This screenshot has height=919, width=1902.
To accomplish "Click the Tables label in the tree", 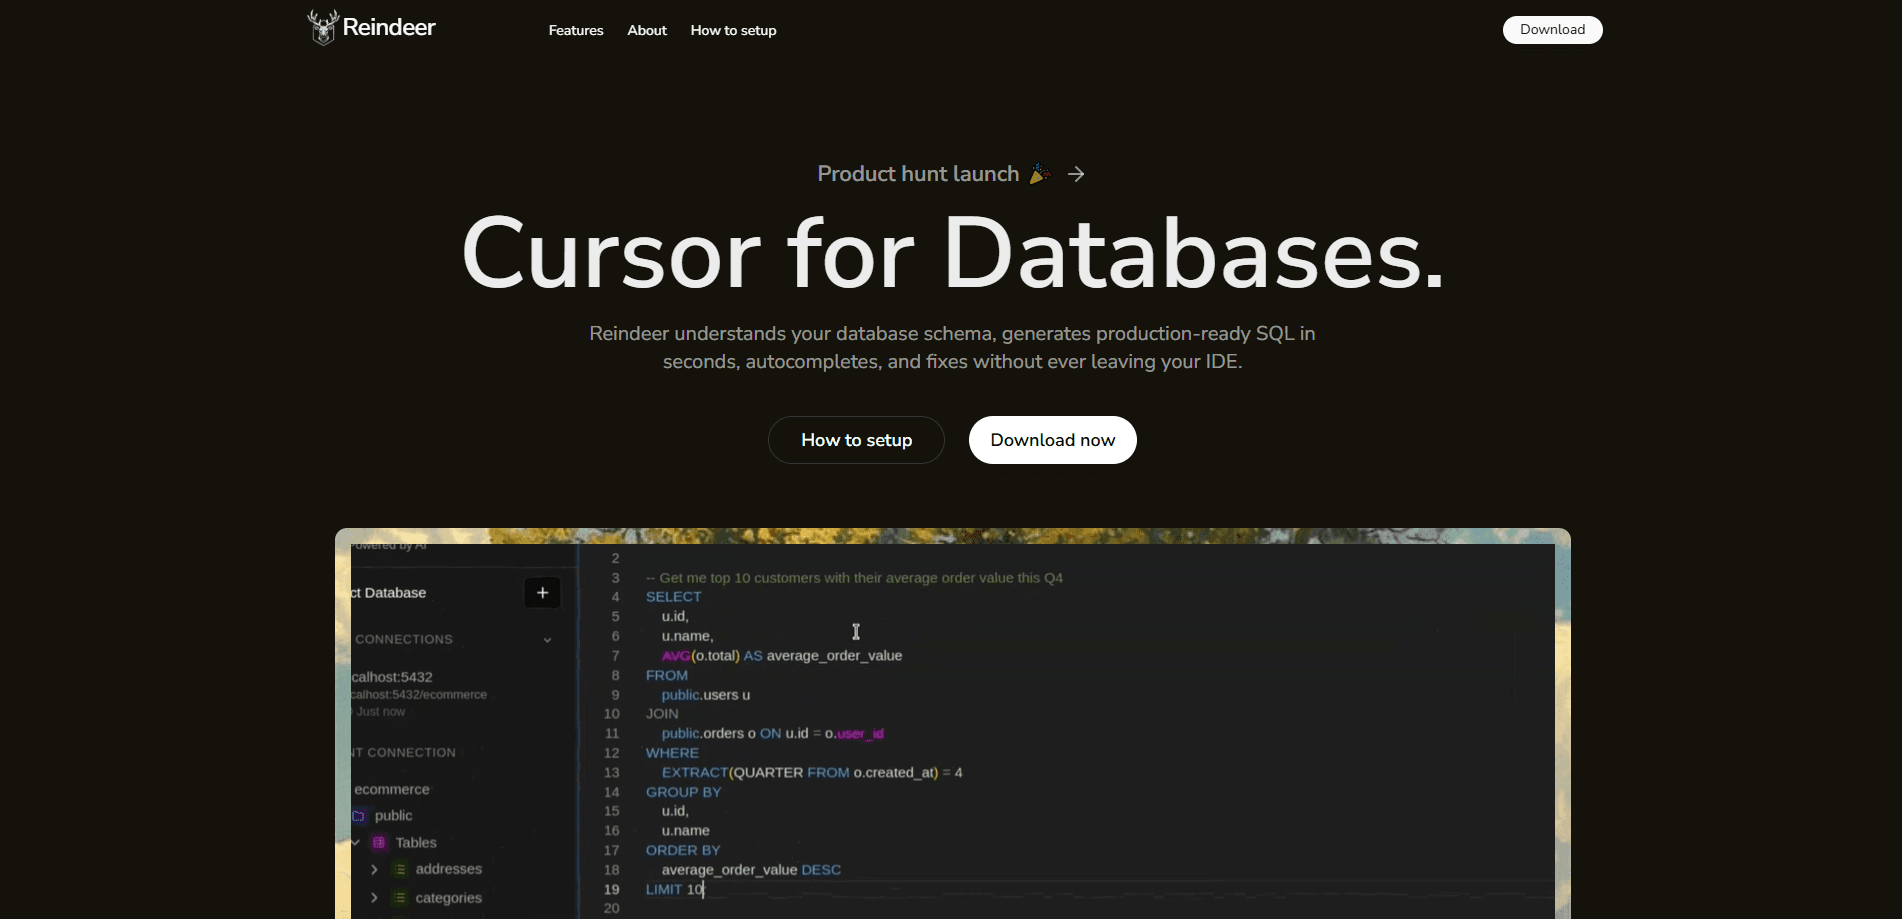I will [x=416, y=843].
